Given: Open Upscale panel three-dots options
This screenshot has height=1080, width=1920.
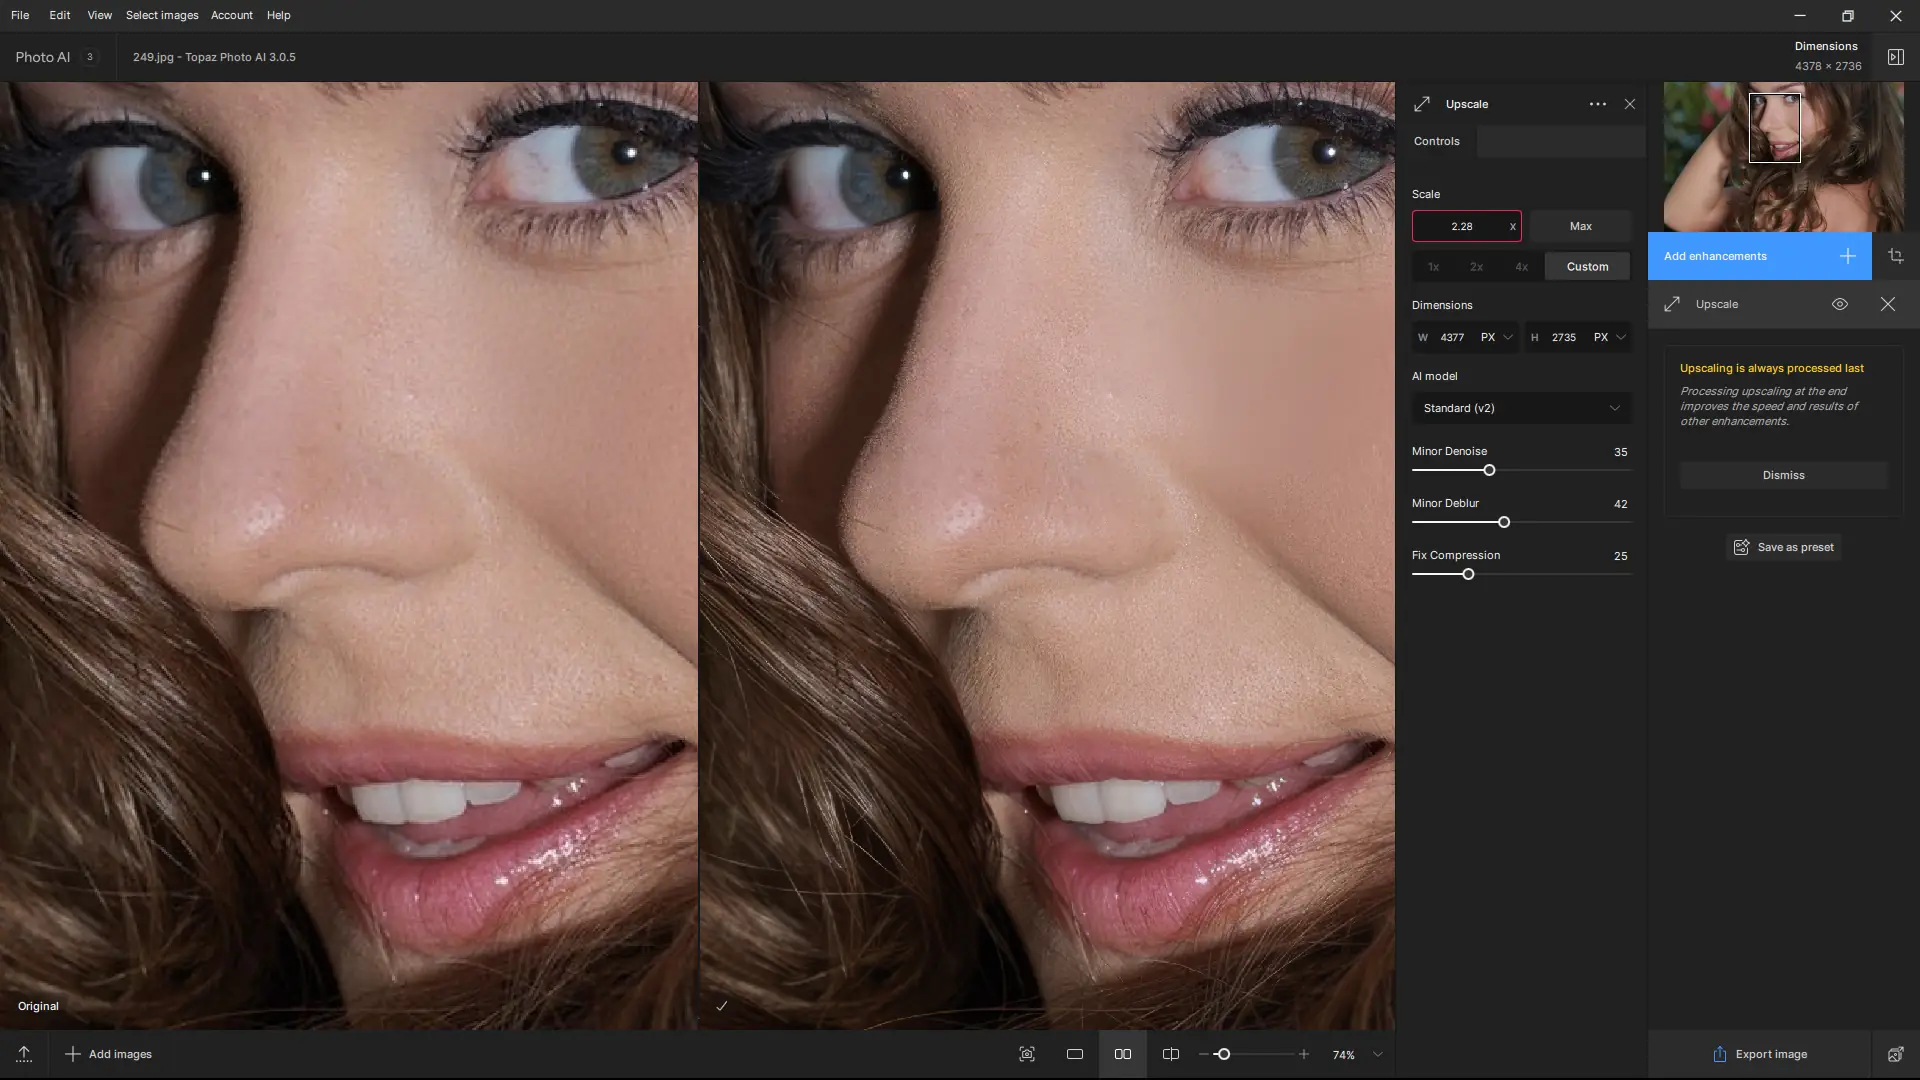Looking at the screenshot, I should [1597, 104].
